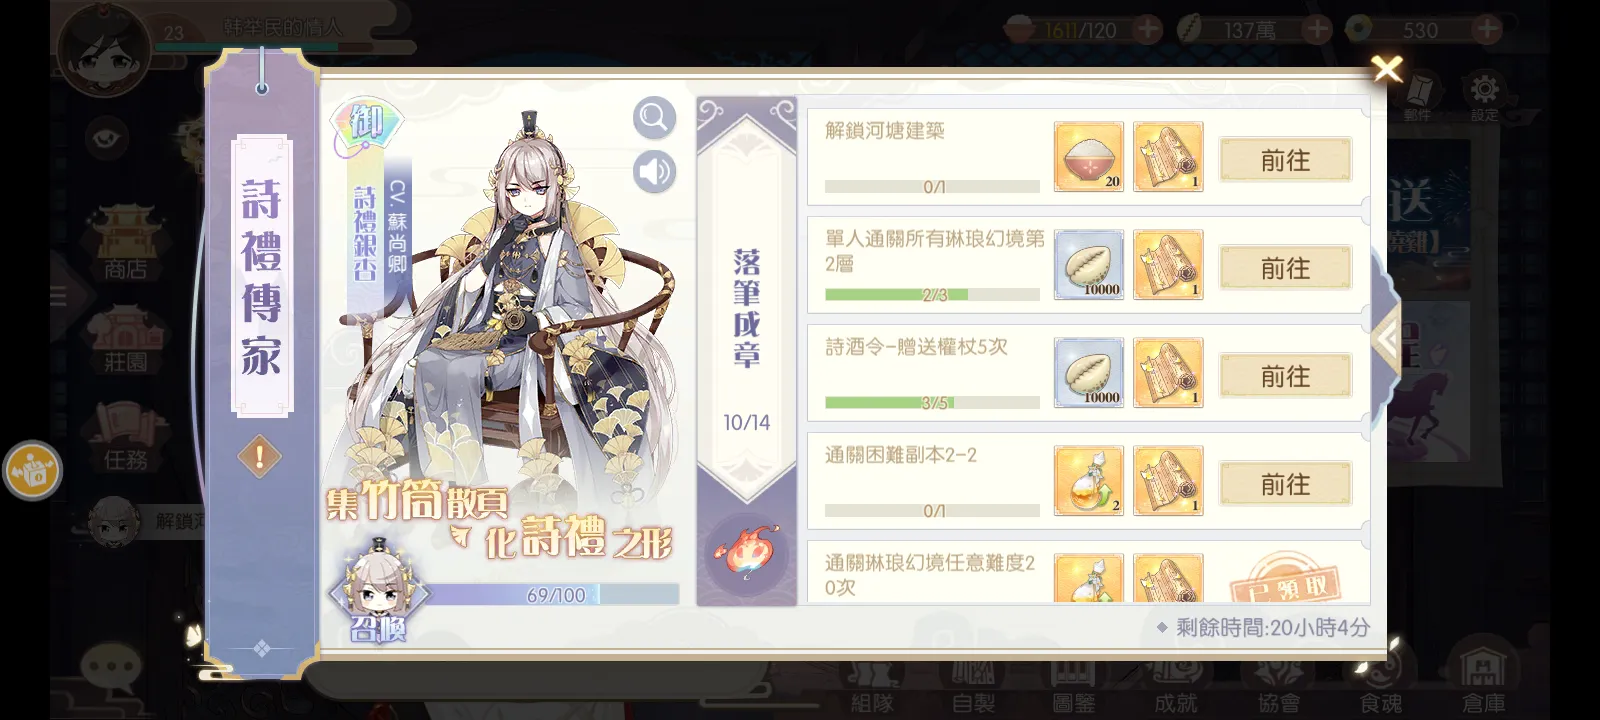Select the flame spirit icon below 落筆成章
1600x720 pixels.
coord(746,550)
